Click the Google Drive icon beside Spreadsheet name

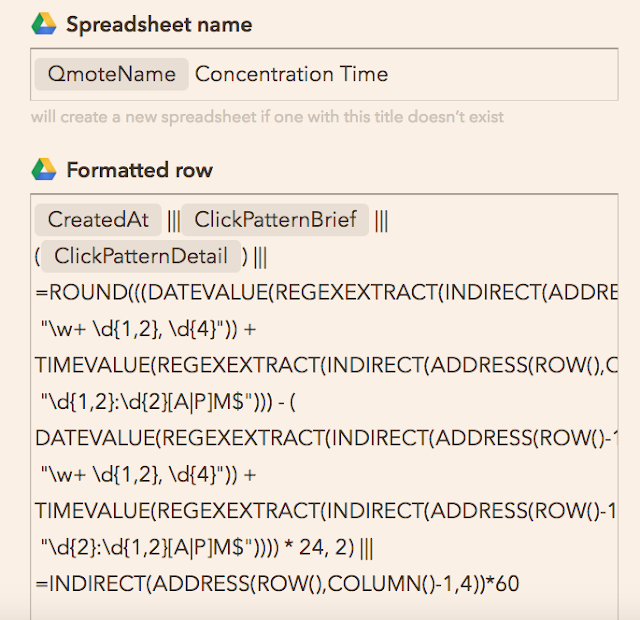[x=44, y=24]
